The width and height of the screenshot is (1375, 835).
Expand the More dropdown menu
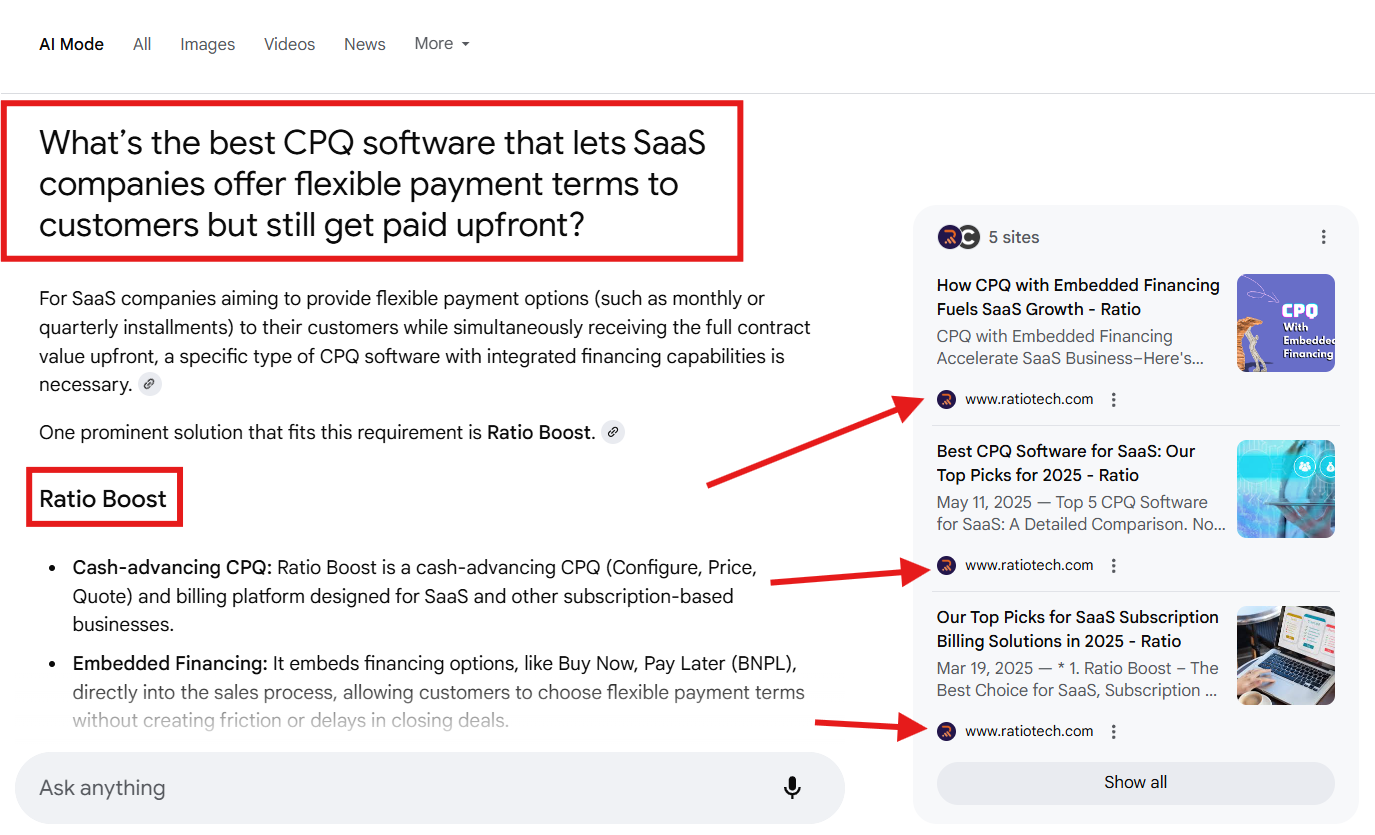coord(441,44)
